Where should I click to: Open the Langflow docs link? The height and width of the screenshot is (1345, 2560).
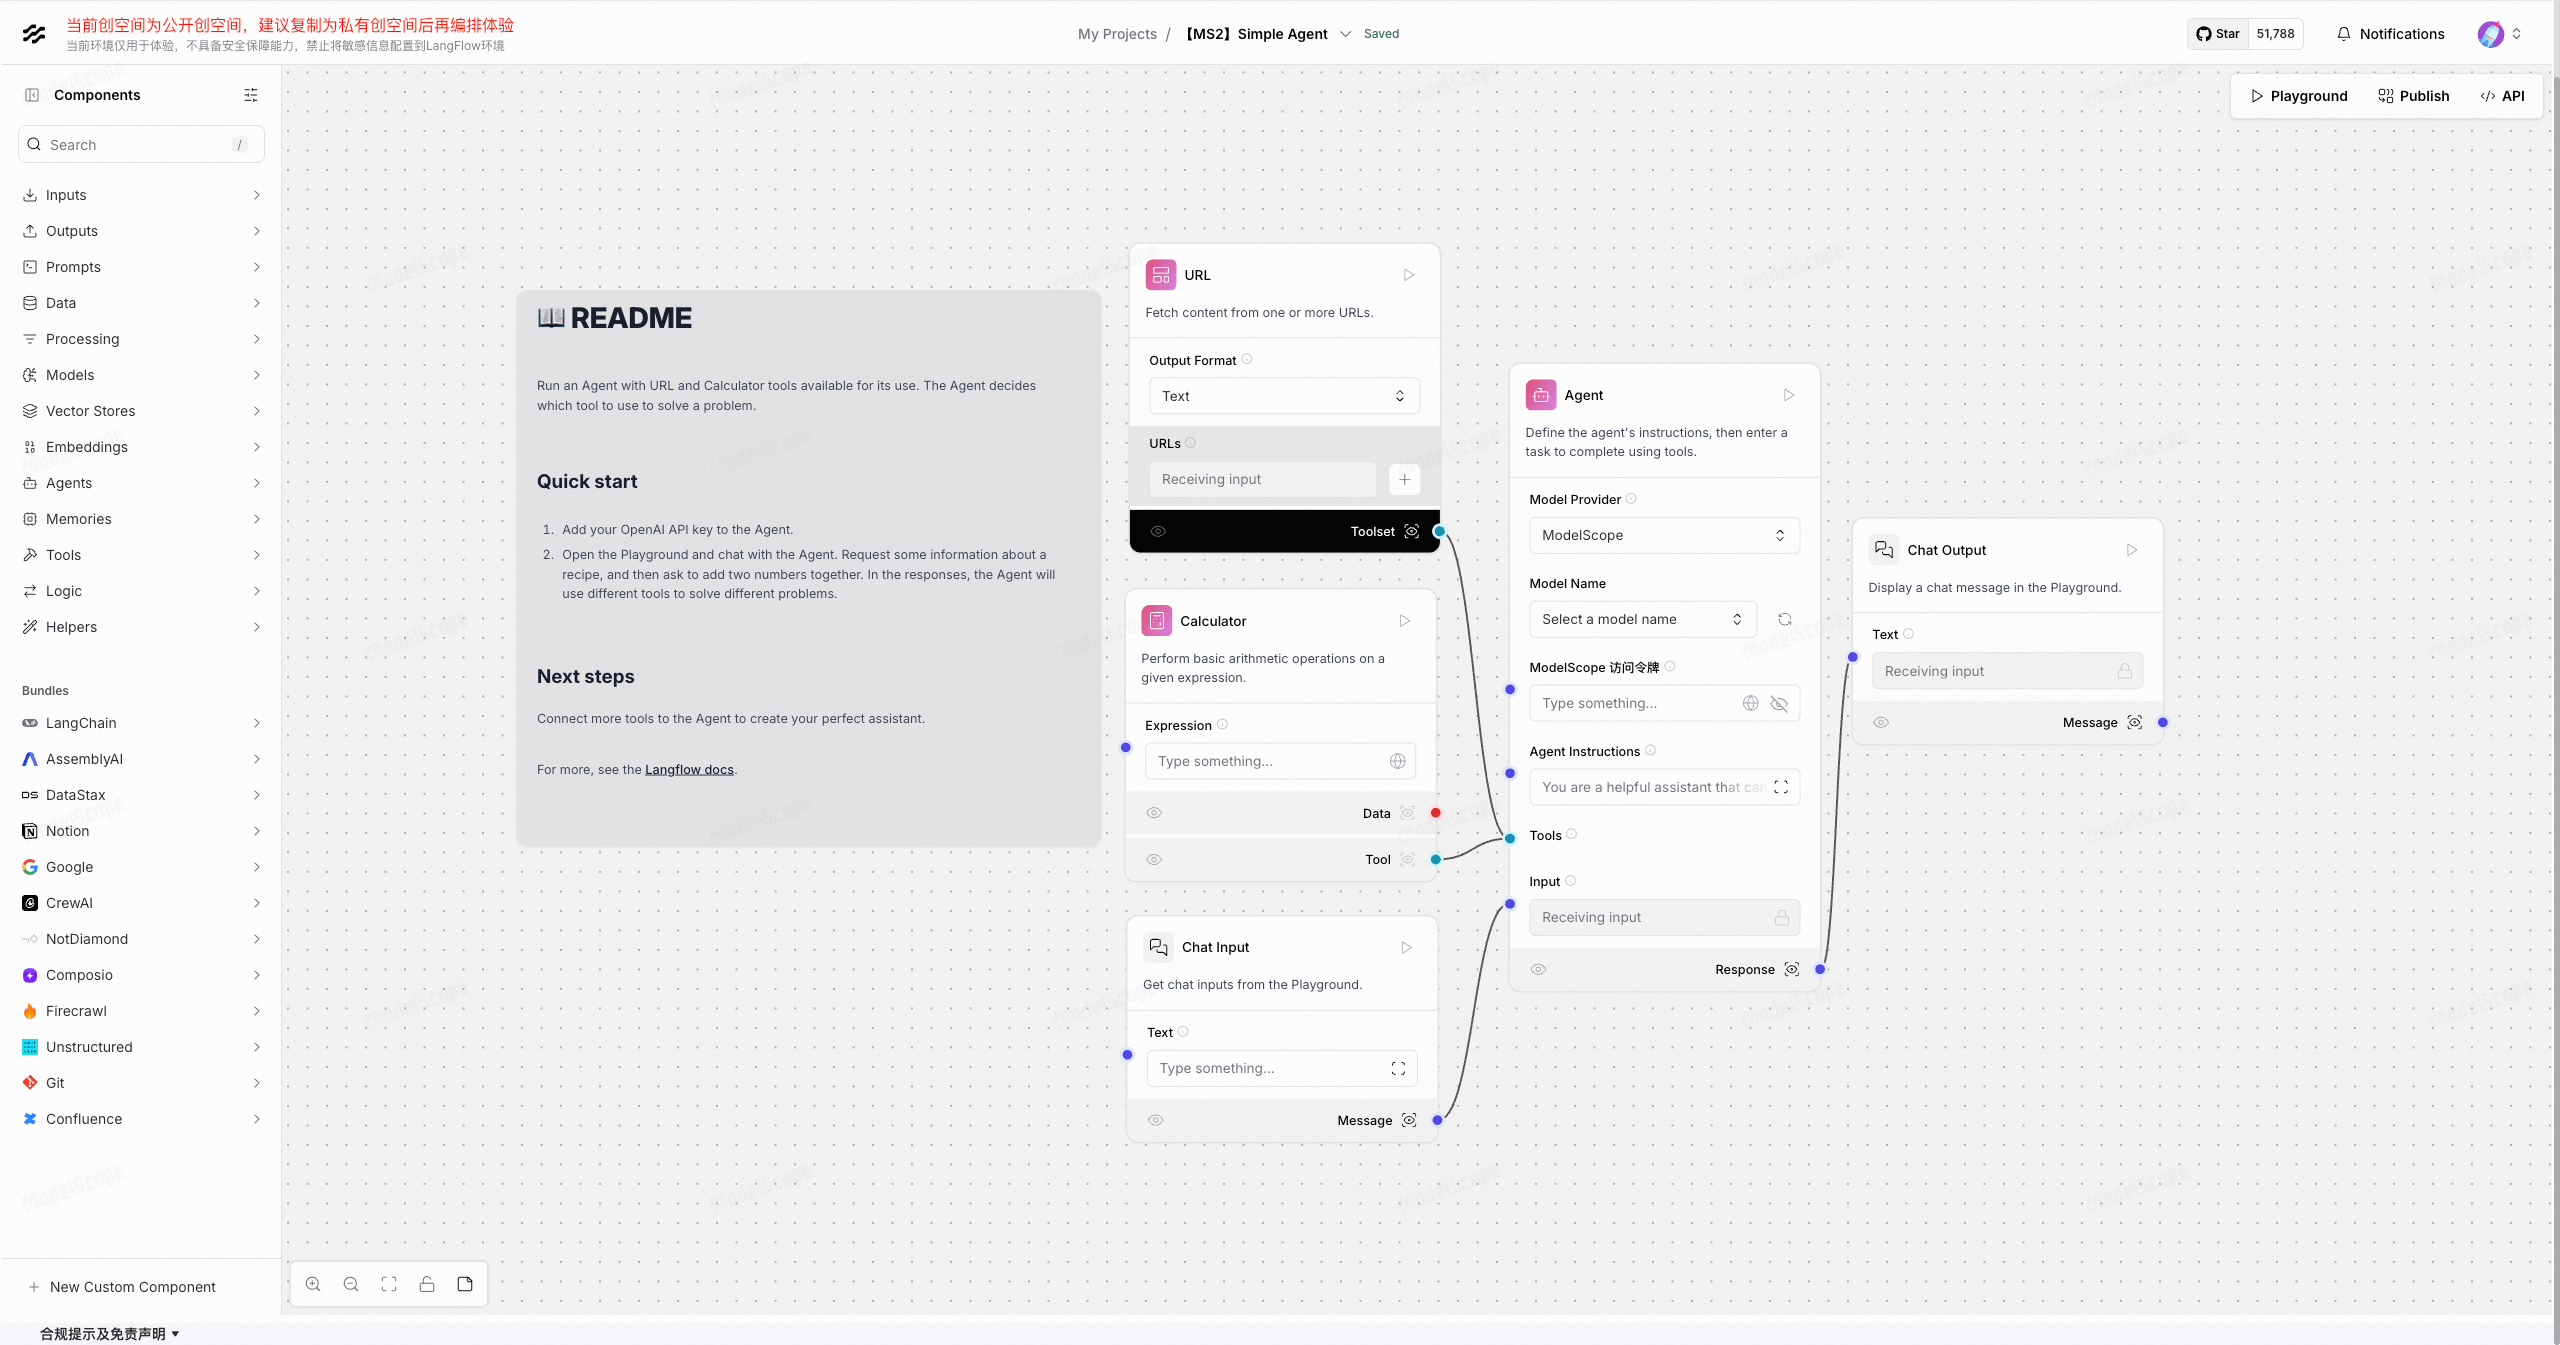point(689,769)
